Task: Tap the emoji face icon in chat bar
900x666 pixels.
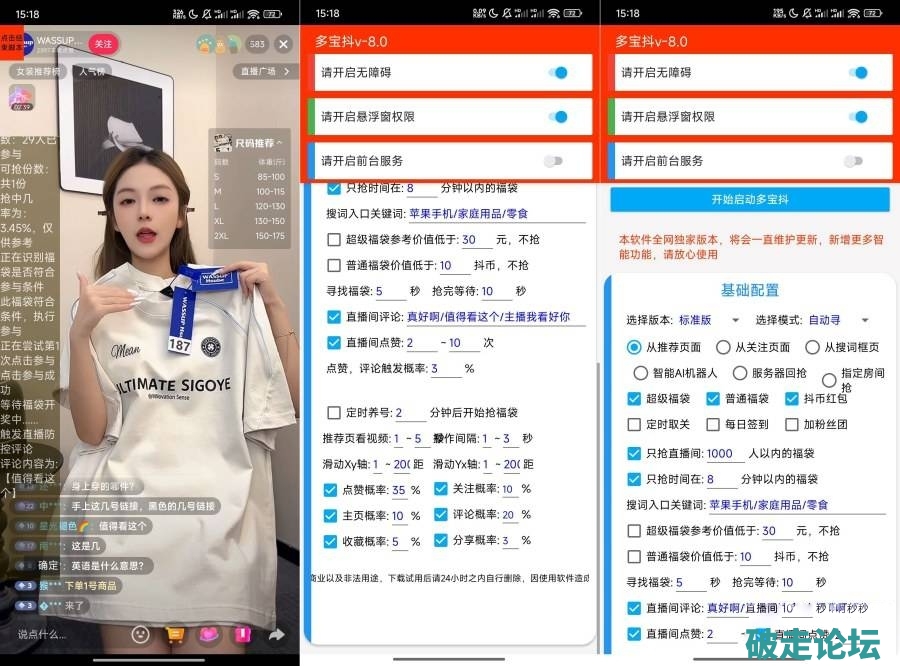Action: [x=141, y=634]
